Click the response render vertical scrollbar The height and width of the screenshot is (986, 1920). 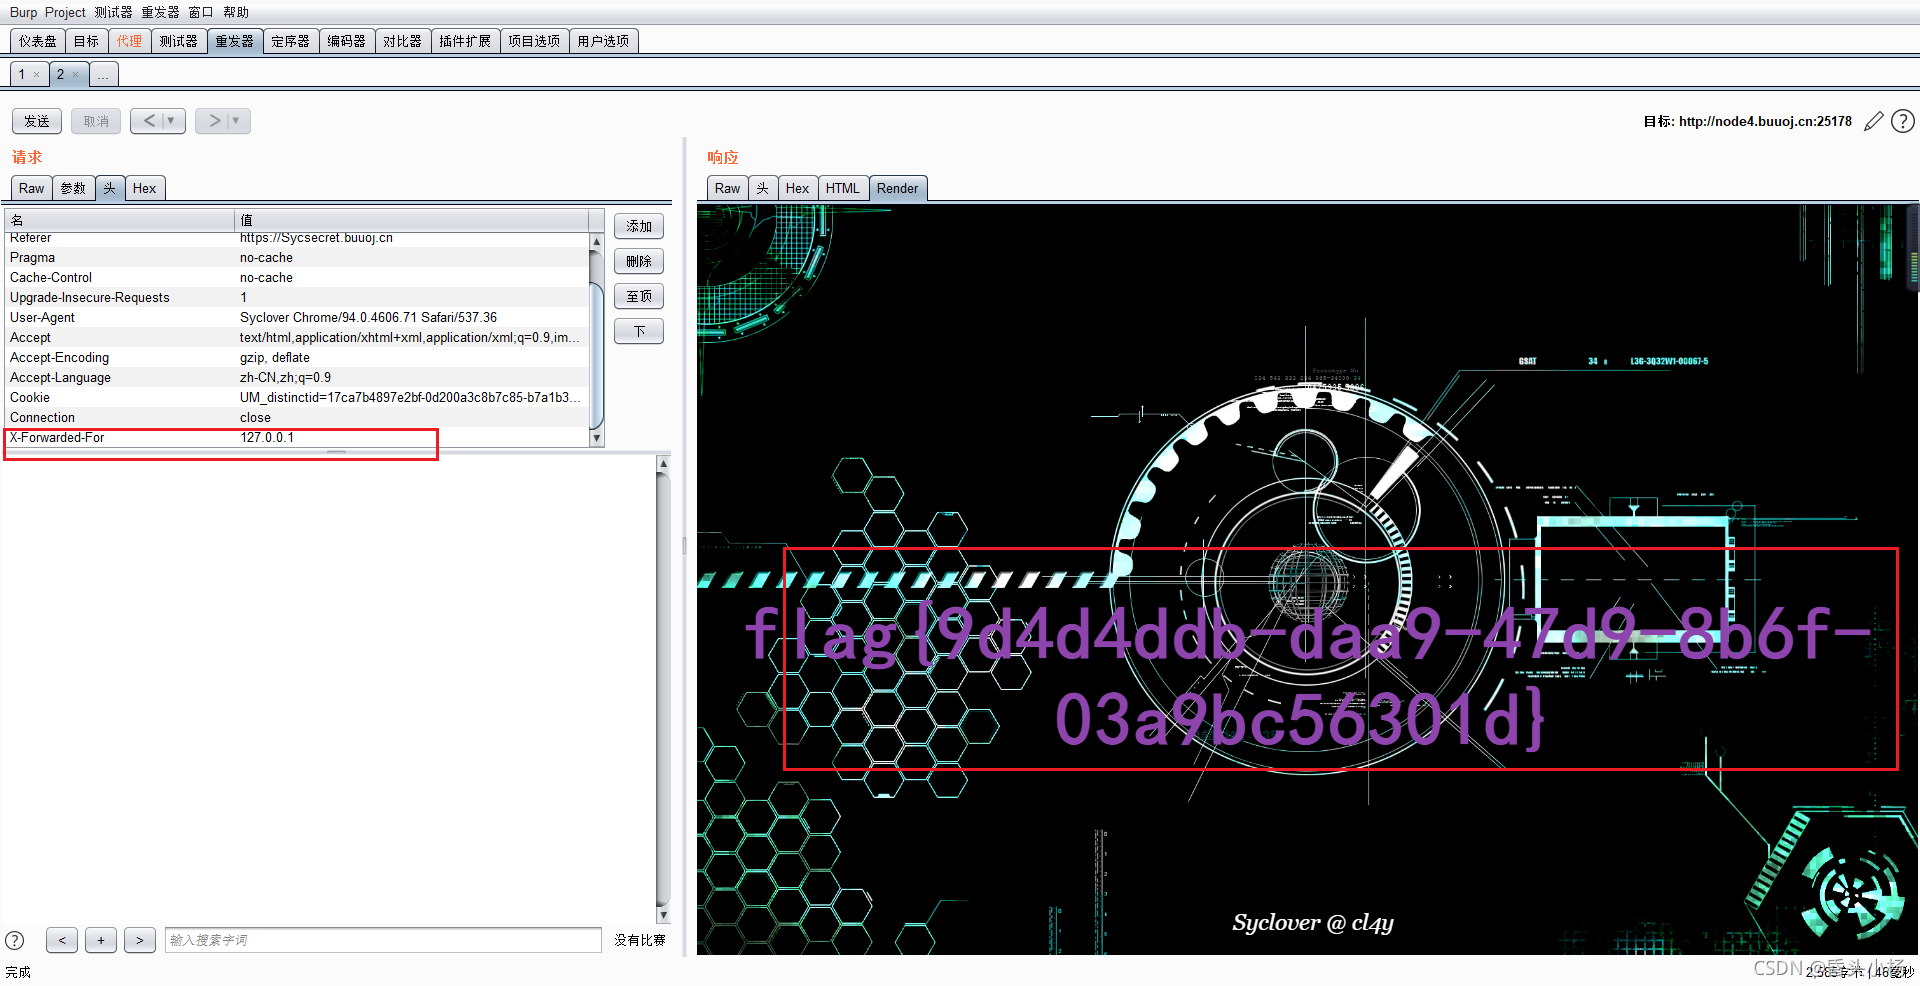pyautogui.click(x=1914, y=247)
